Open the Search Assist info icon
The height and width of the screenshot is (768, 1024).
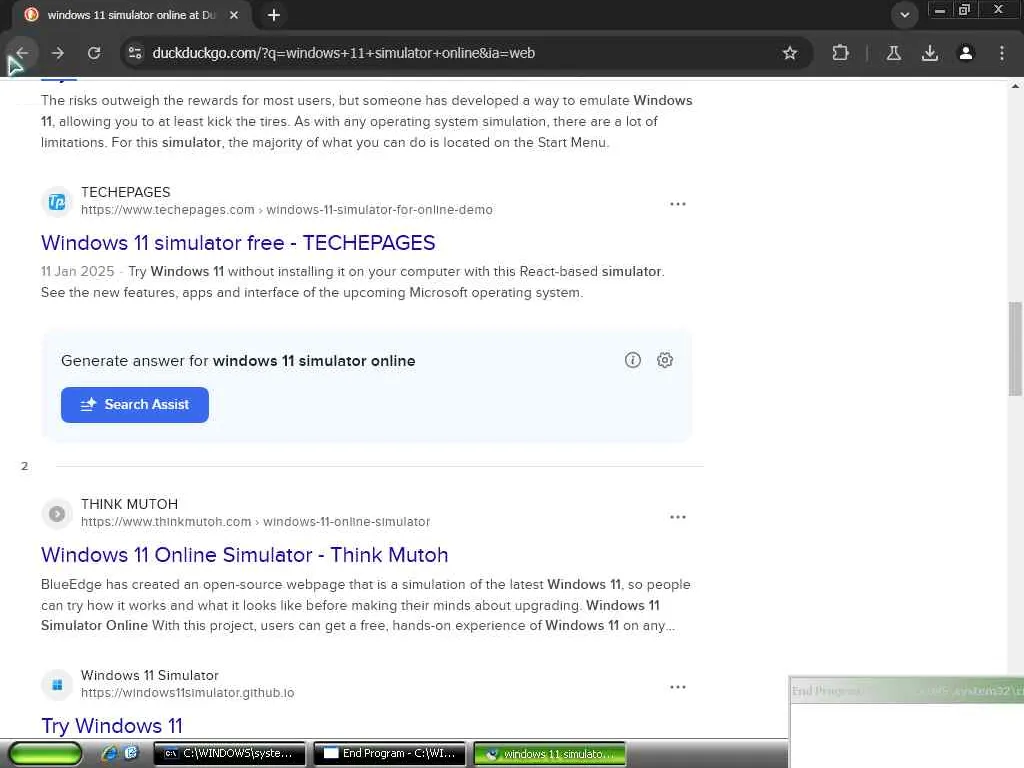[632, 360]
